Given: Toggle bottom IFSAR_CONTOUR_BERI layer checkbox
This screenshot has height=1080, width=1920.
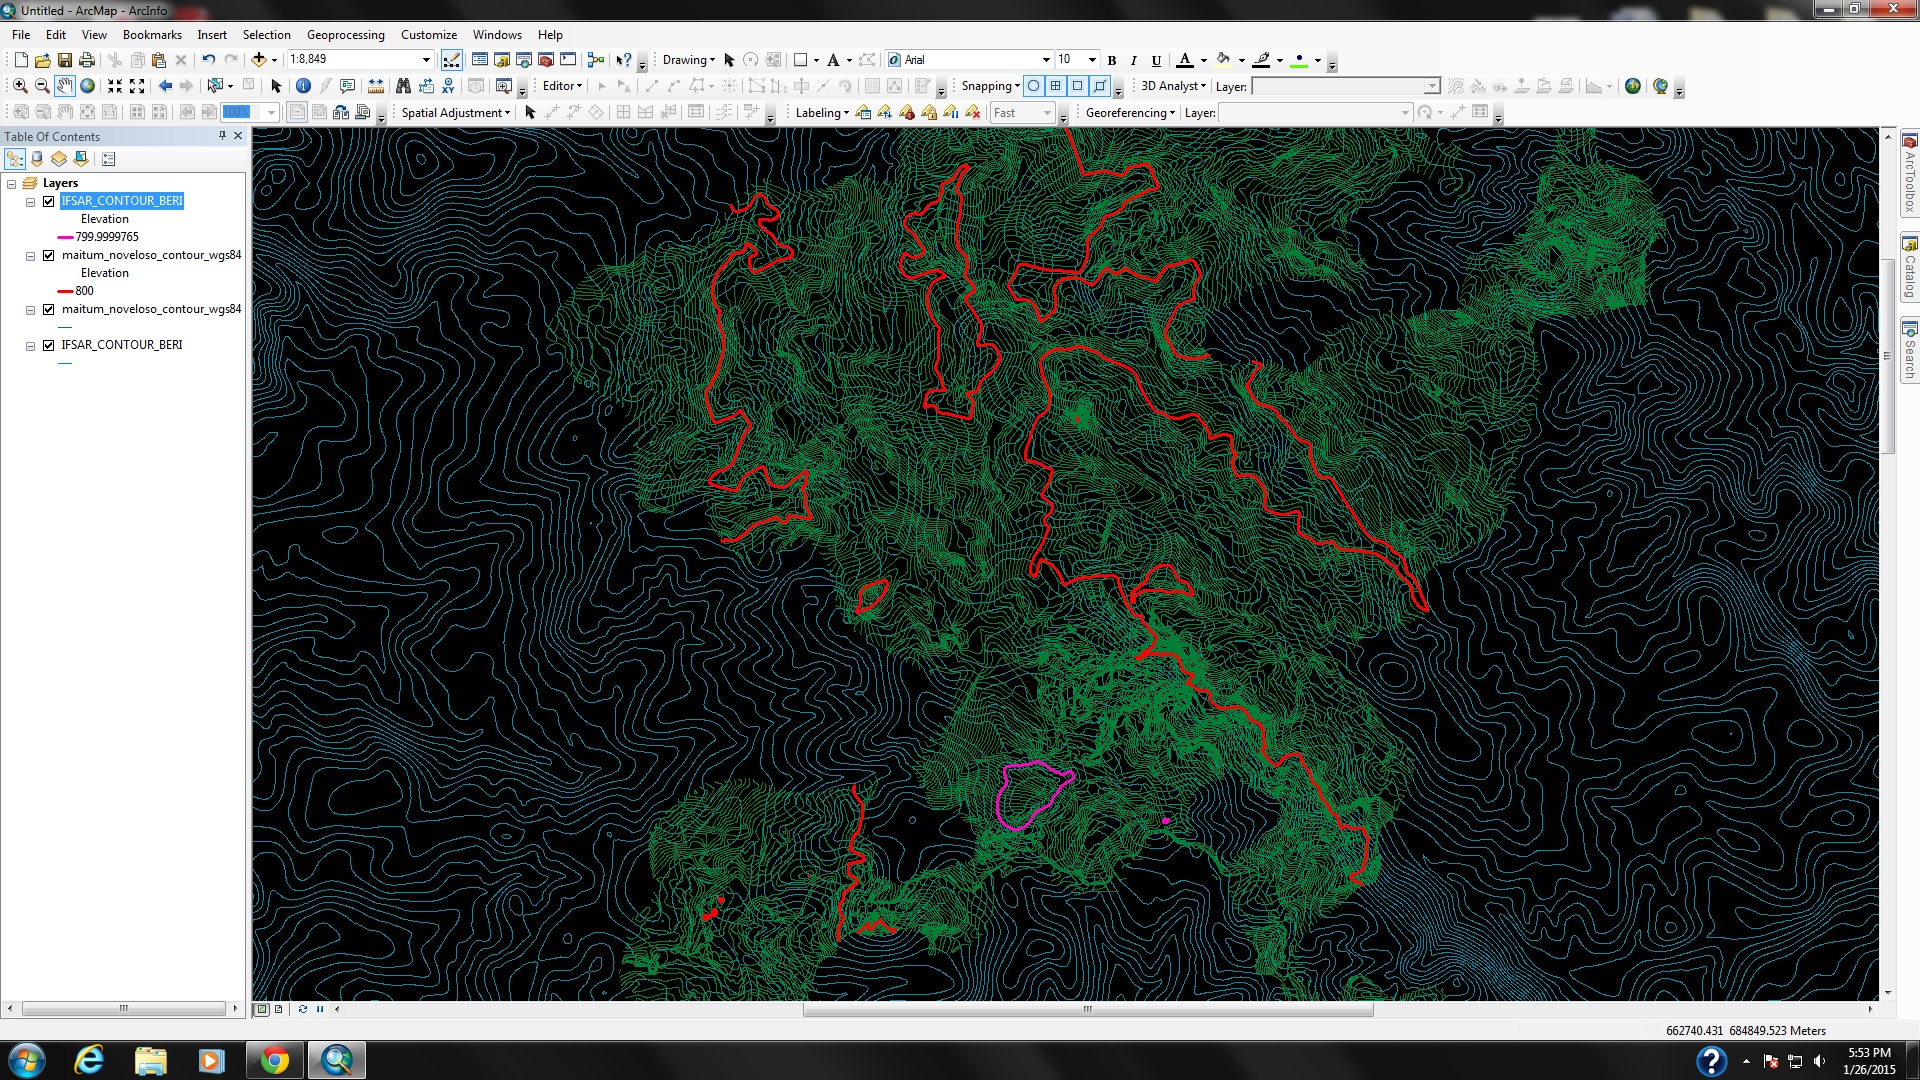Looking at the screenshot, I should [48, 345].
